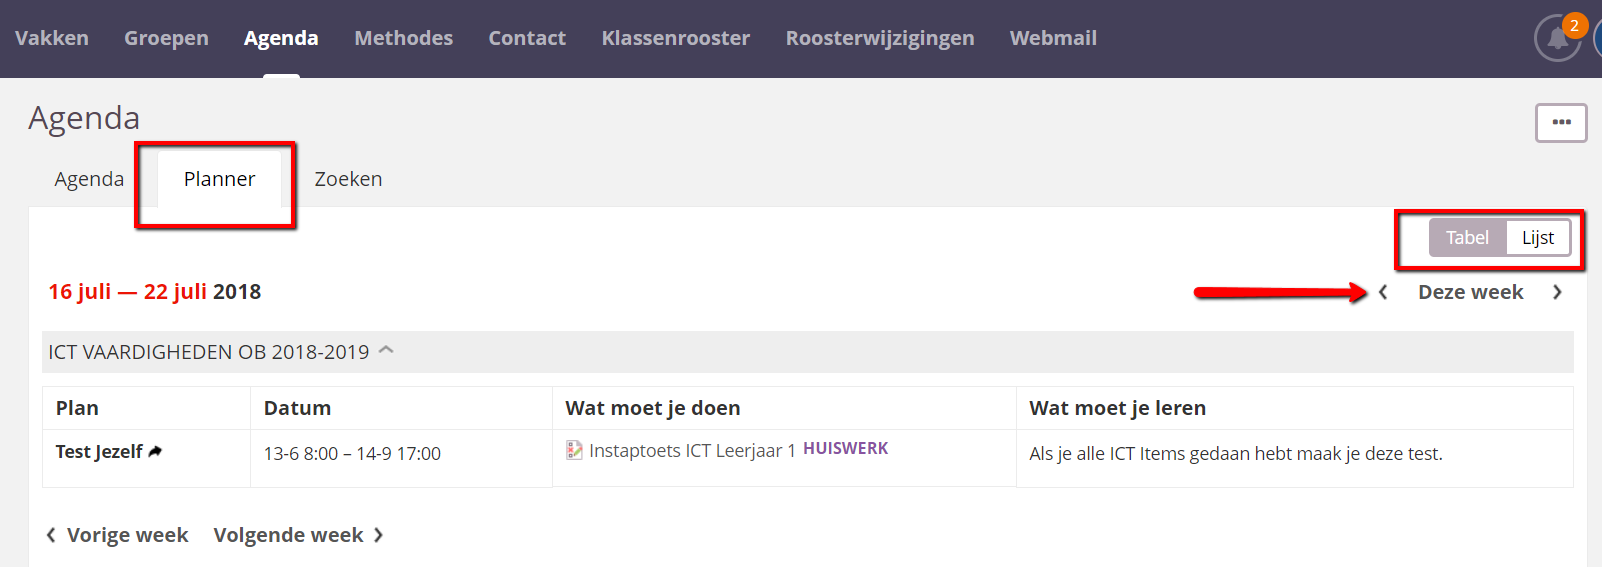1602x567 pixels.
Task: Go to next week using right chevron
Action: click(x=1557, y=292)
